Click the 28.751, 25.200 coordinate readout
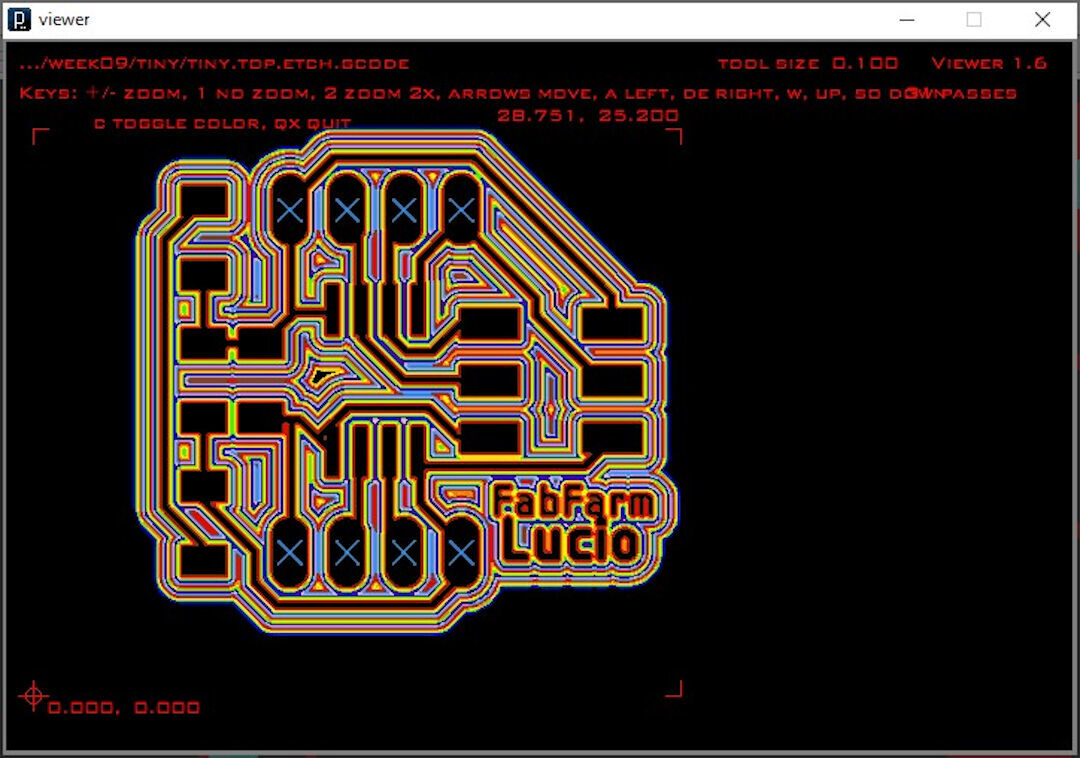The image size is (1080, 758). 587,114
